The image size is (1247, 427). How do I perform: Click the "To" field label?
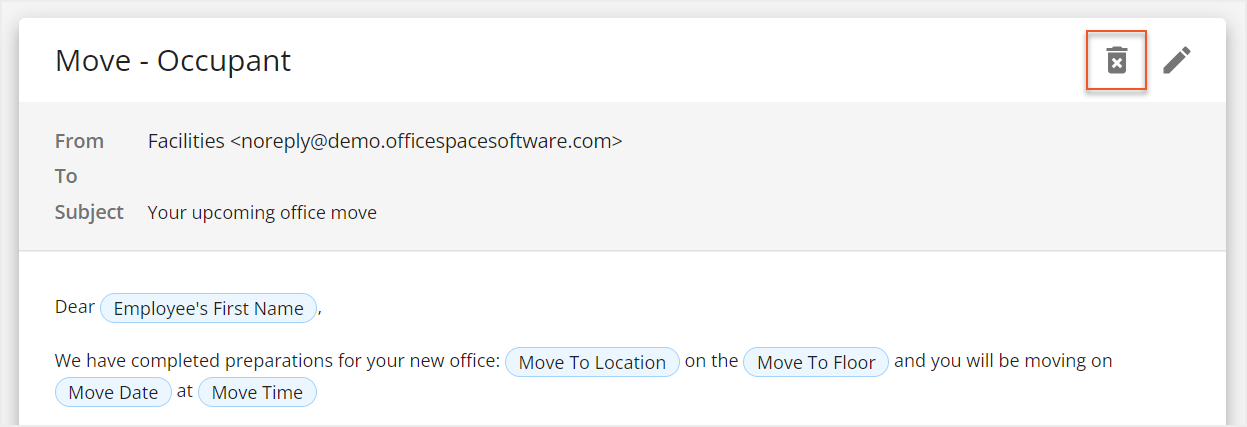click(66, 176)
